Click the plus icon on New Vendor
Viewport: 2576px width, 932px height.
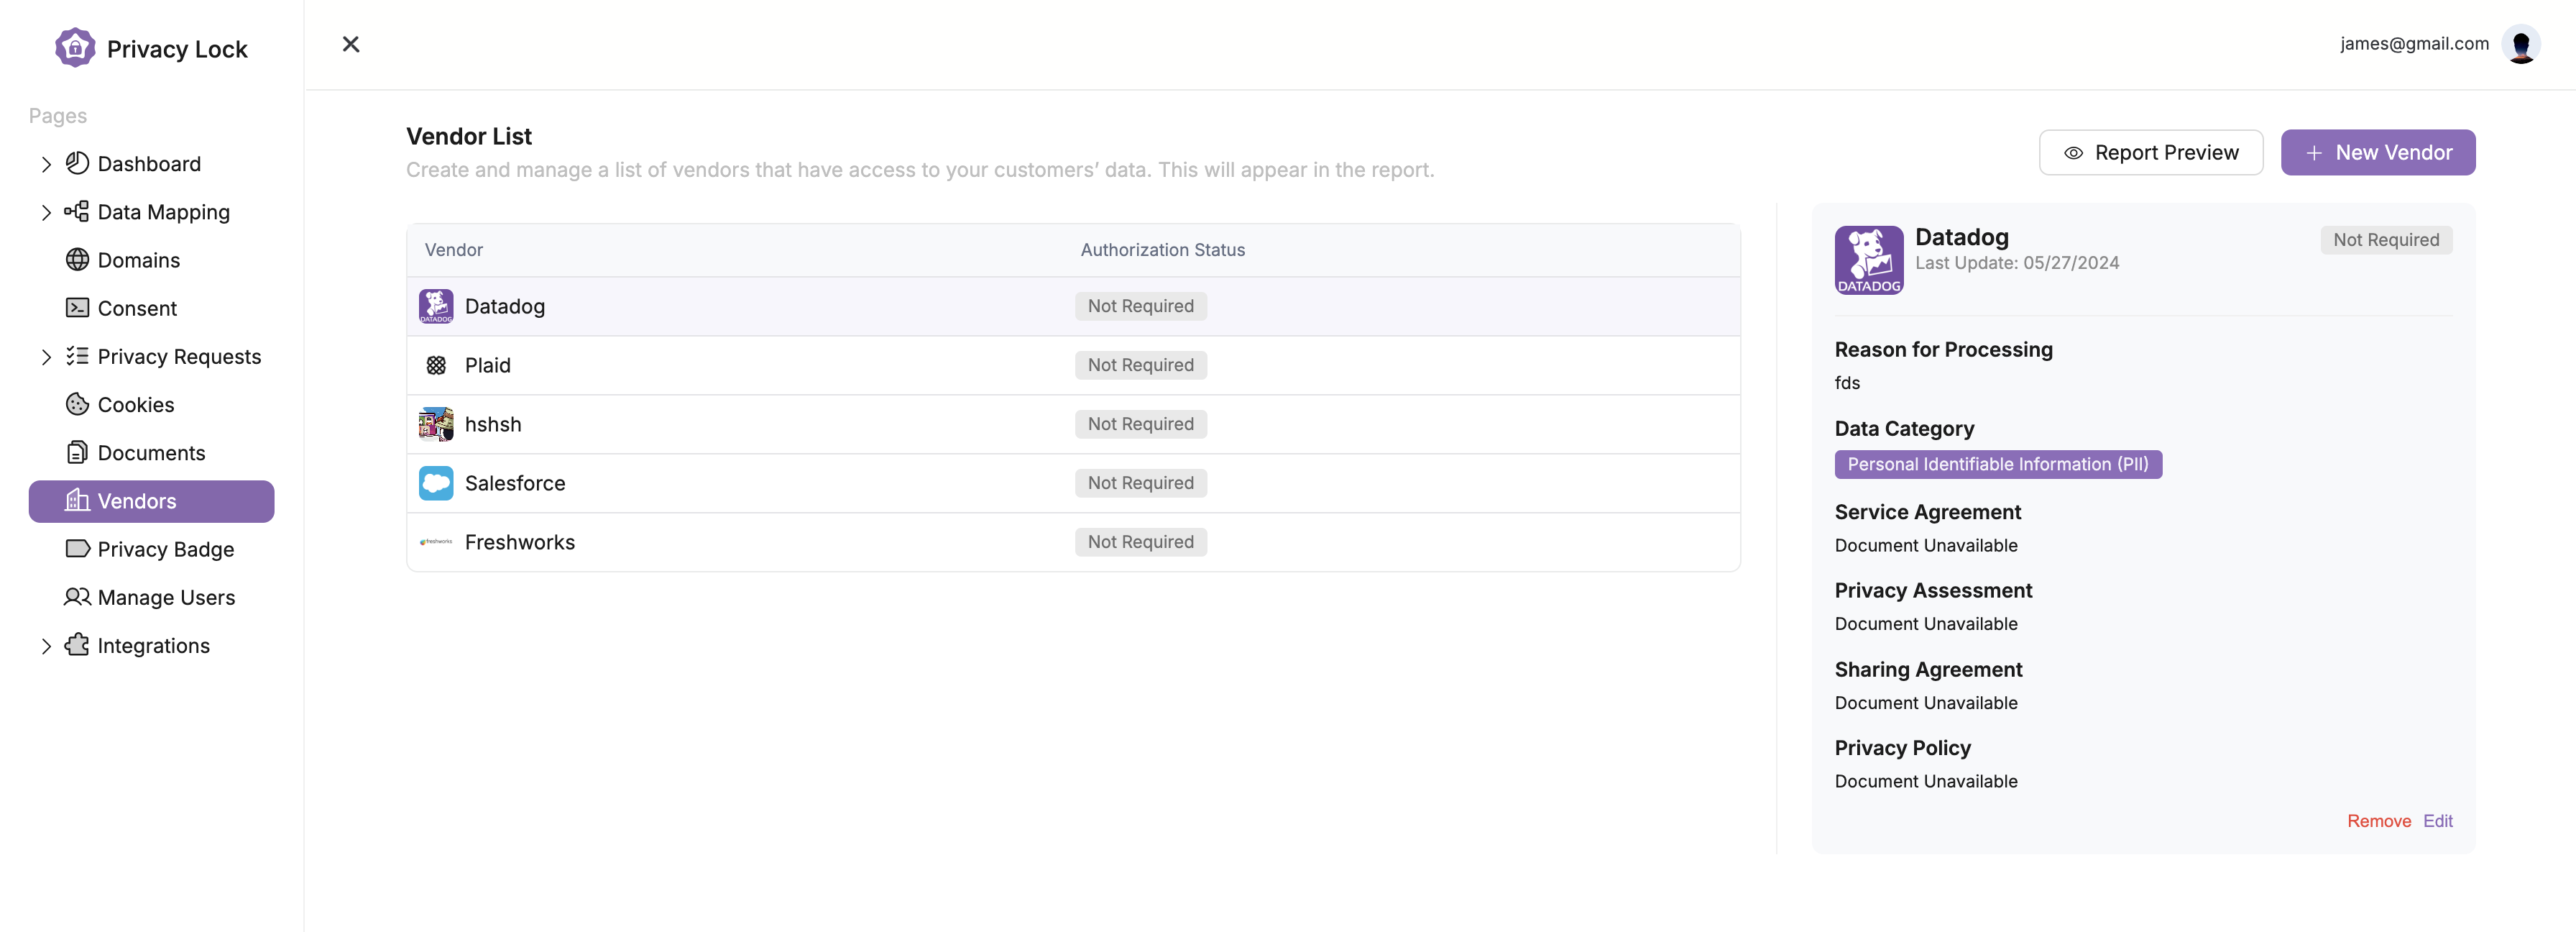click(2313, 153)
